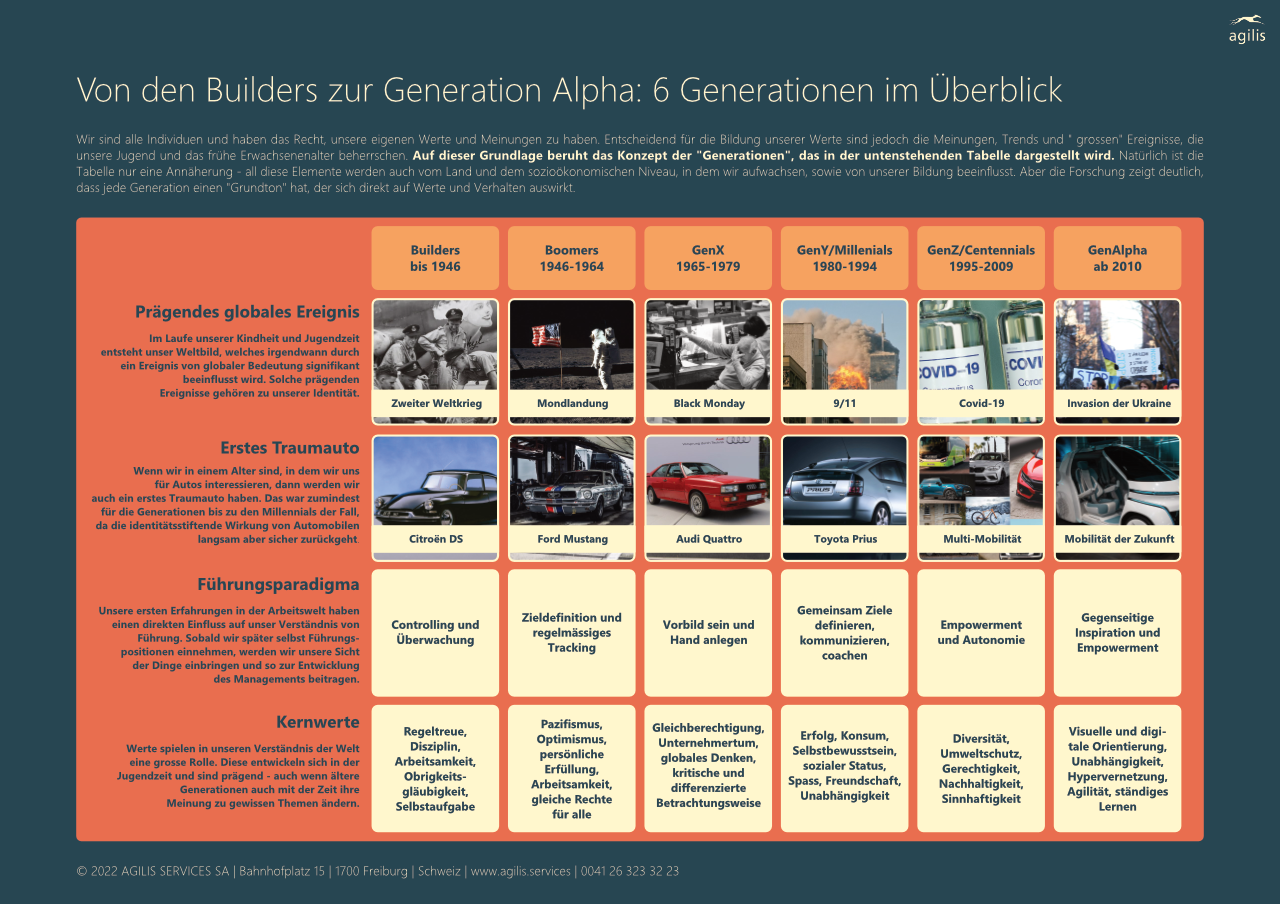The width and height of the screenshot is (1280, 904).
Task: Select the Diversität, Umweltschutz values card
Action: (x=981, y=769)
